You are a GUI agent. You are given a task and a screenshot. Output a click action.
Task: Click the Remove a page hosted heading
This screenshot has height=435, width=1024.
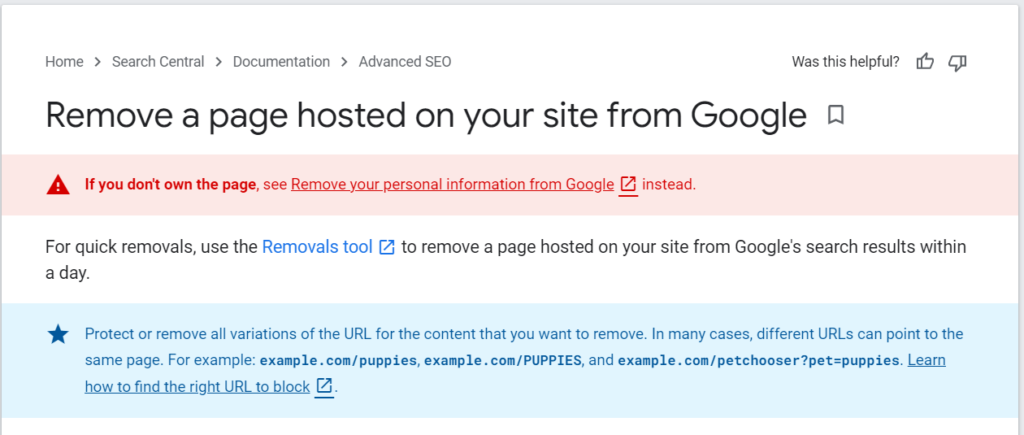coord(426,116)
